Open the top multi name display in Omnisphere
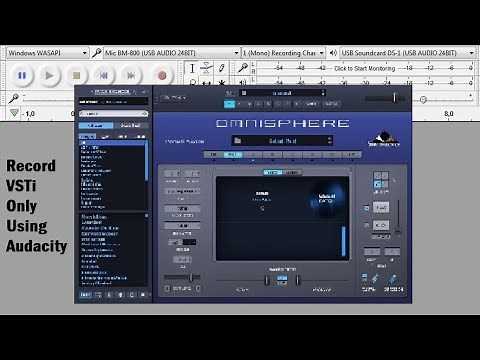 pos(282,93)
